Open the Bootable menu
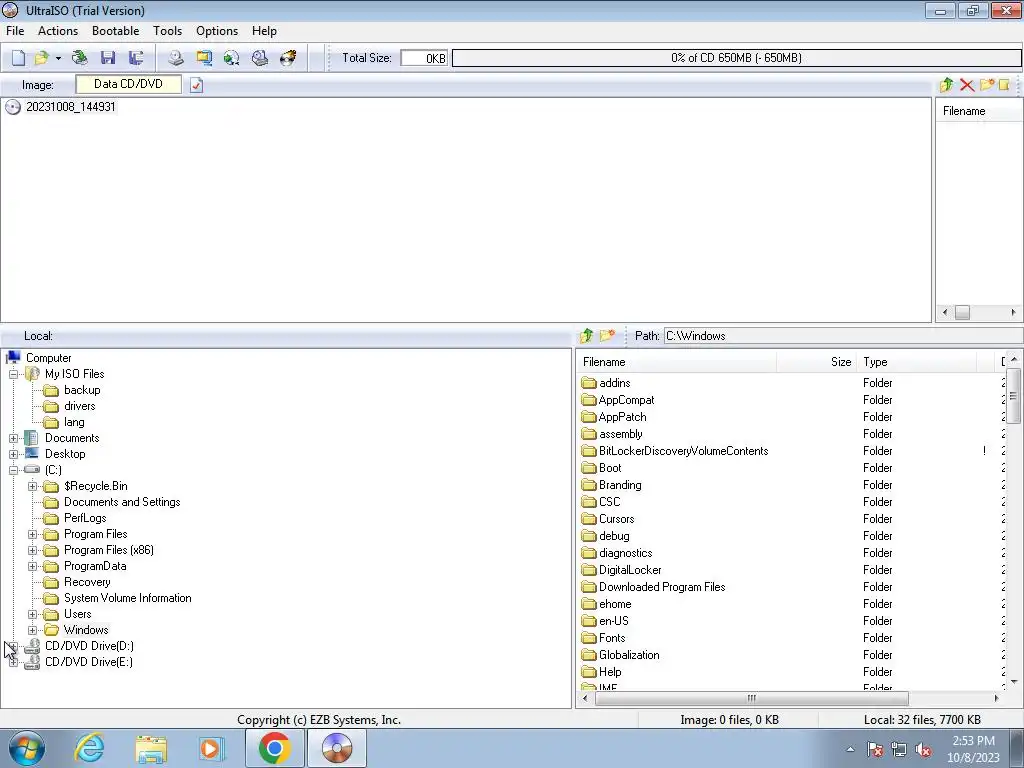 point(116,31)
